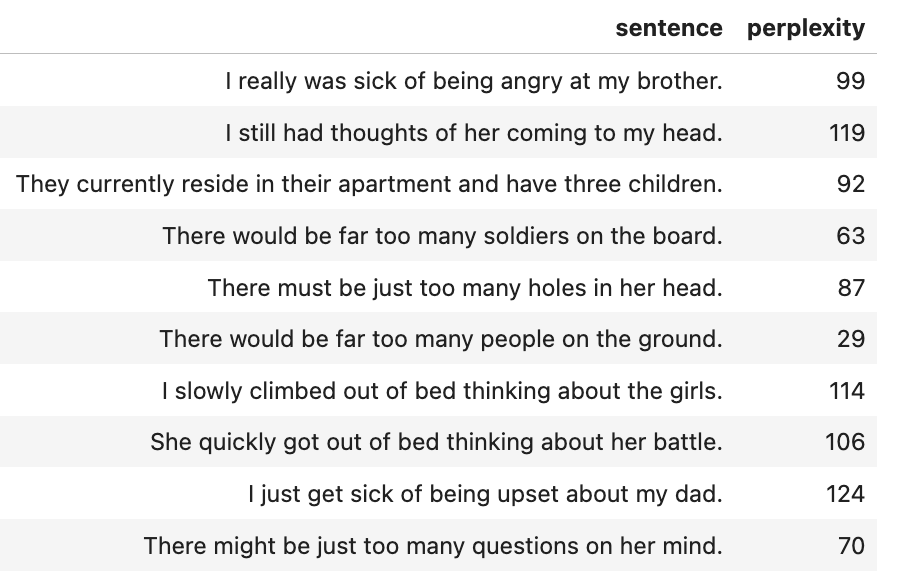
Task: Click the sentence about soldiers on the board
Action: (x=442, y=236)
